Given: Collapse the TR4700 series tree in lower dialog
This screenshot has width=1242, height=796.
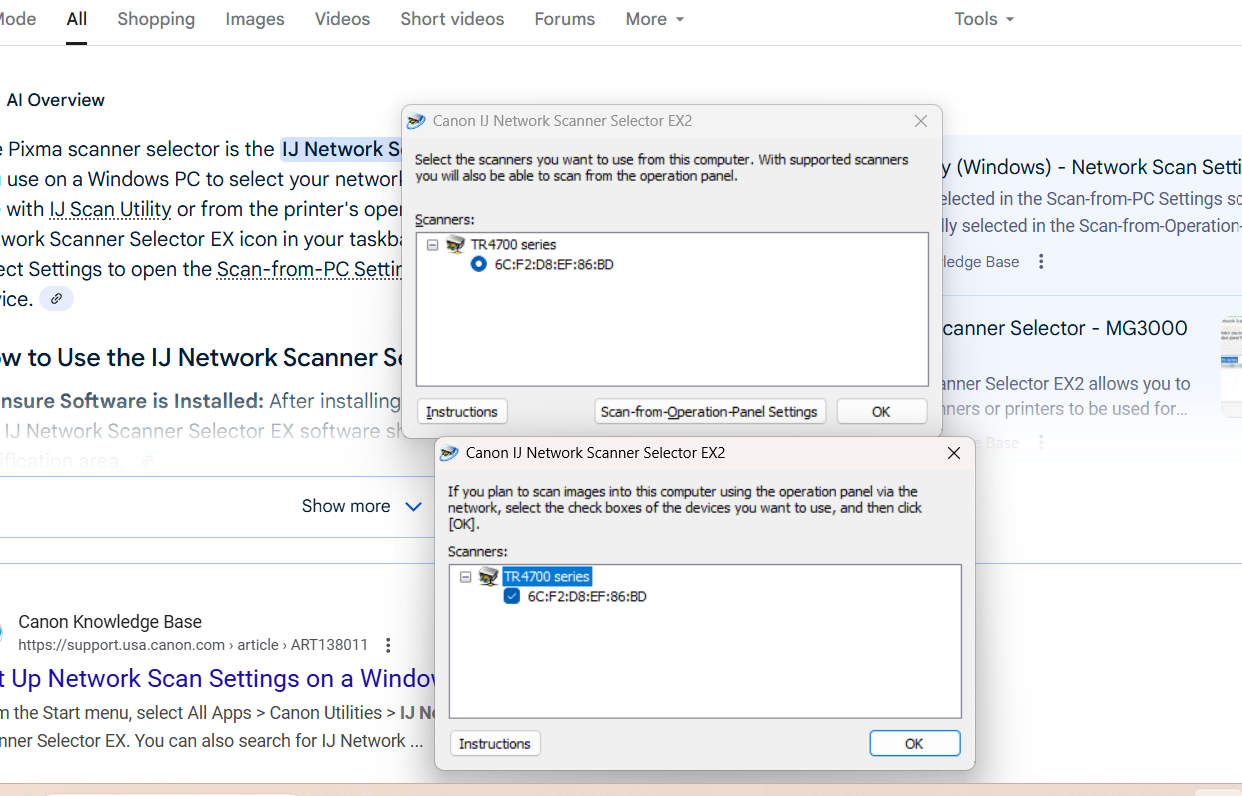Looking at the screenshot, I should [465, 577].
